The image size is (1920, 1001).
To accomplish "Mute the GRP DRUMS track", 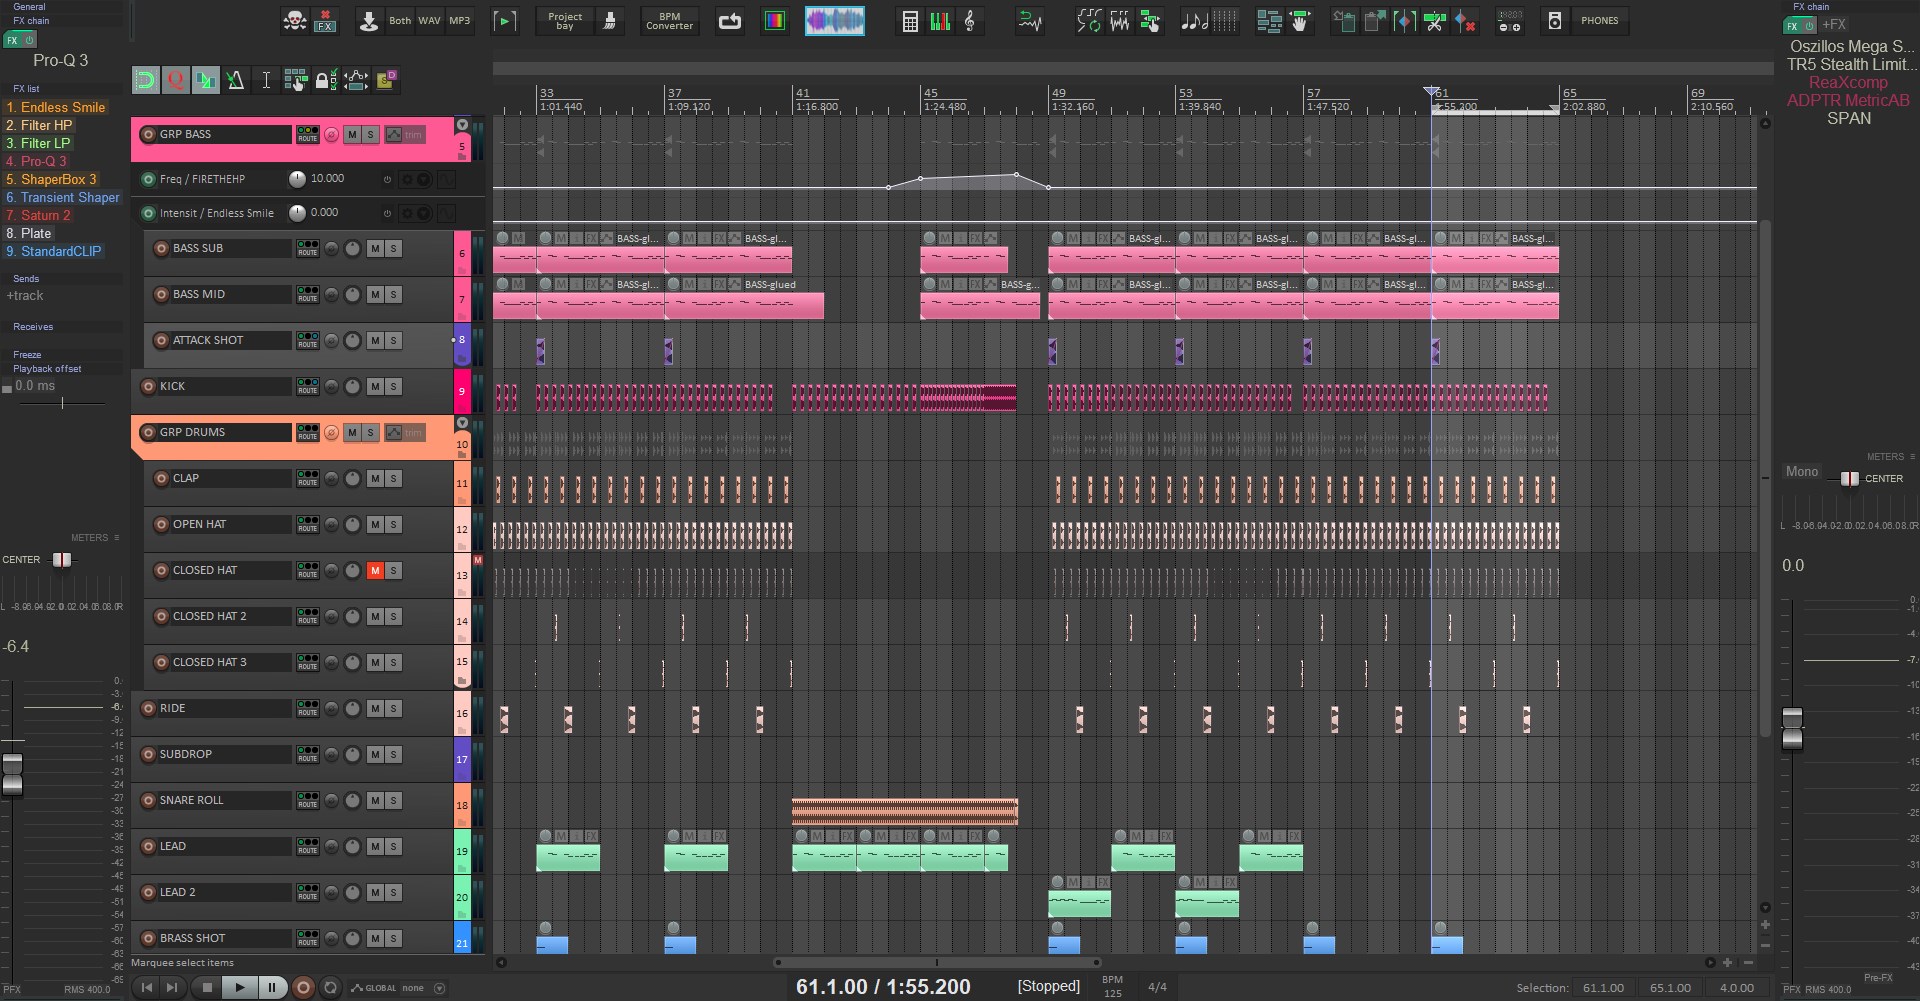I will point(352,432).
